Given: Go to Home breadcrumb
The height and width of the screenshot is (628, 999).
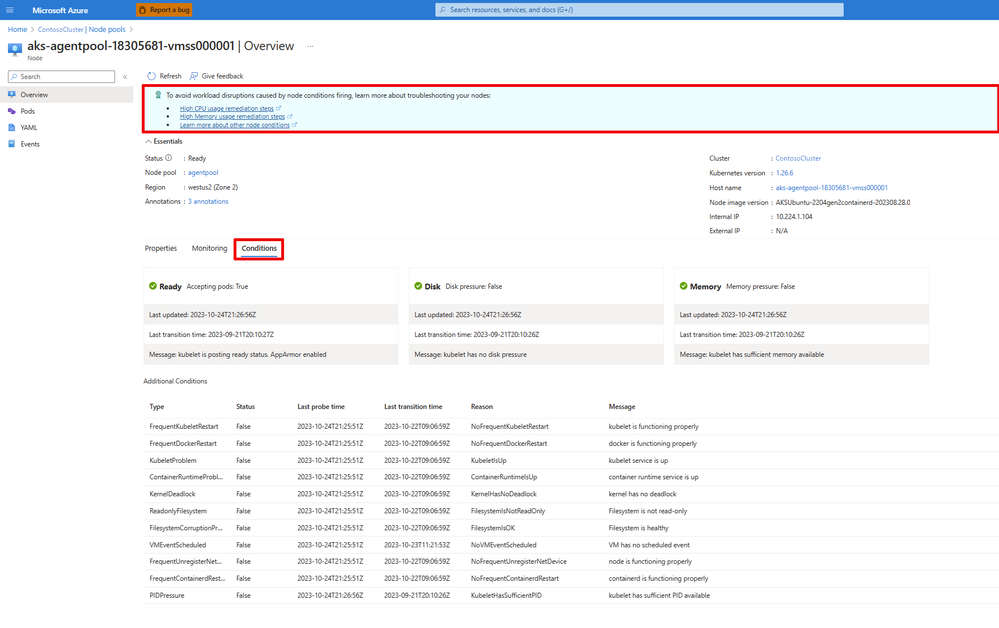Looking at the screenshot, I should [17, 29].
